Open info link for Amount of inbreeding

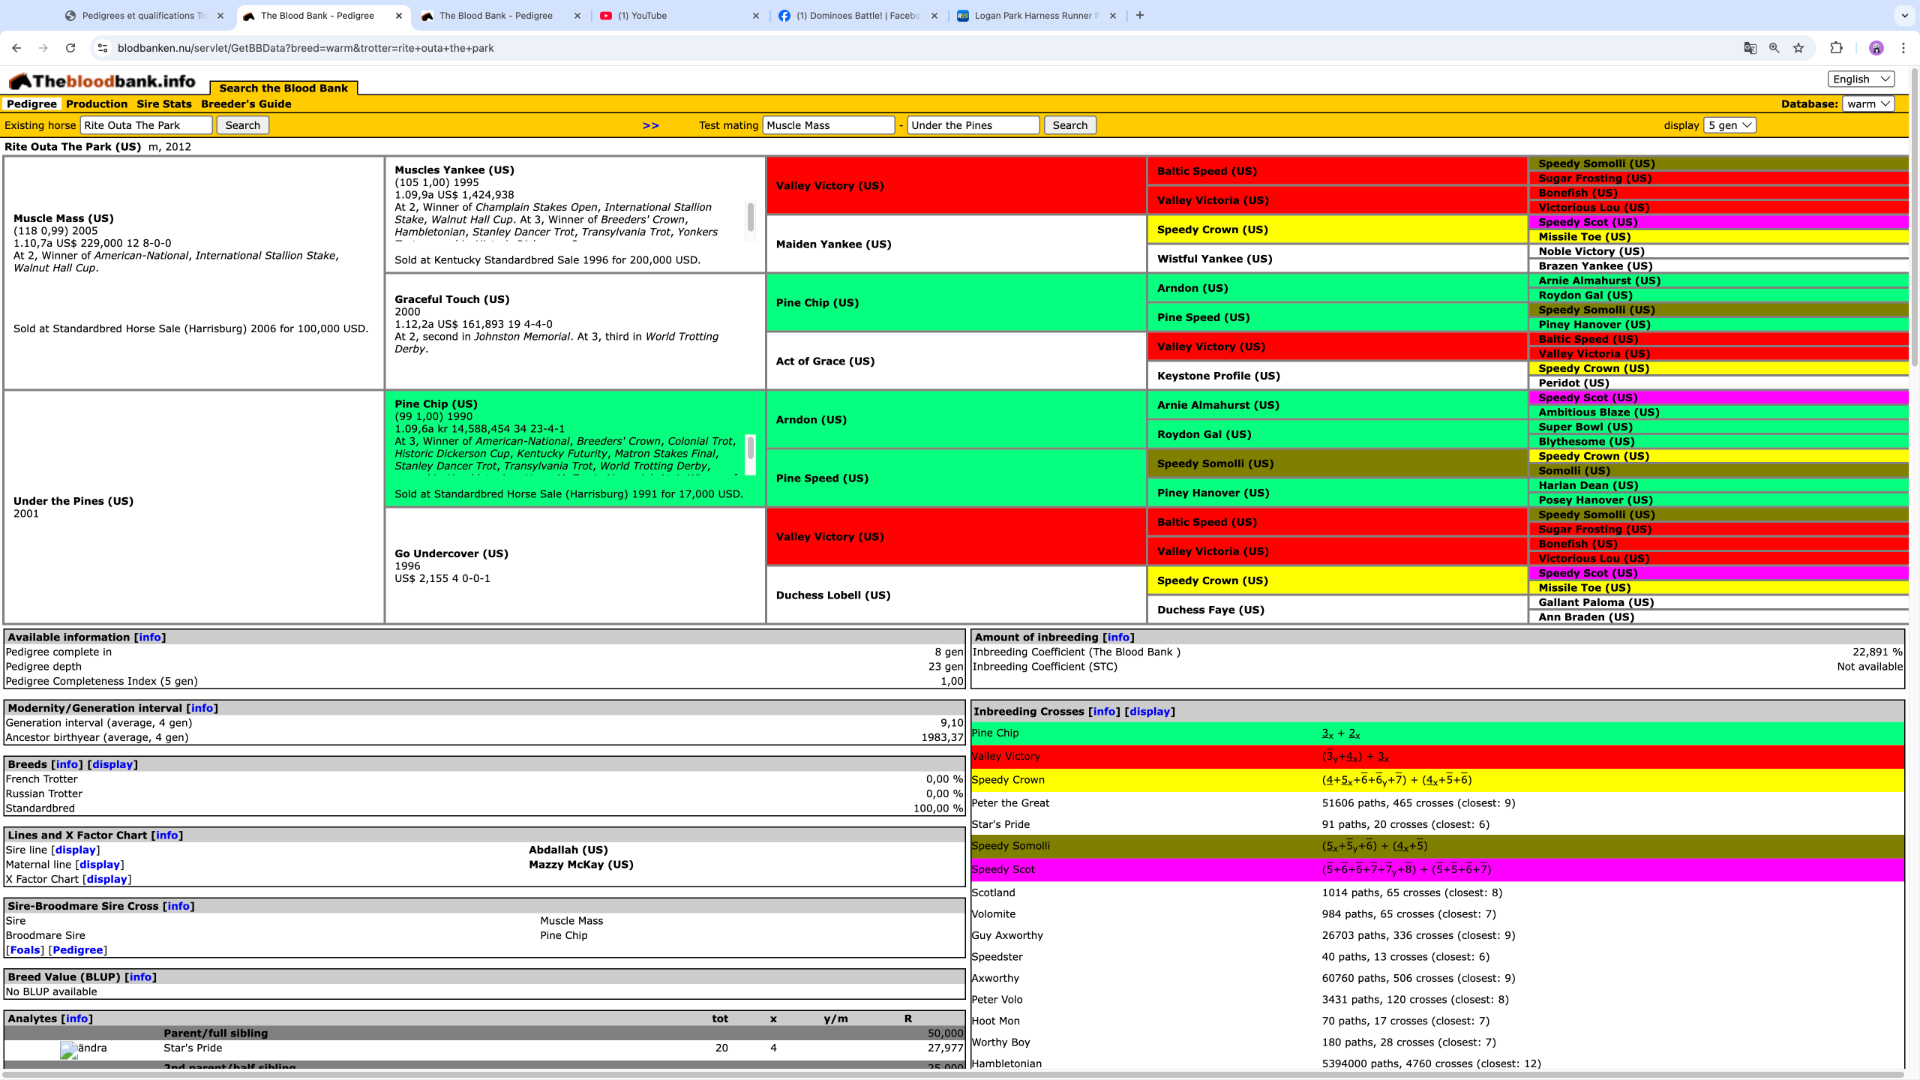tap(1118, 637)
